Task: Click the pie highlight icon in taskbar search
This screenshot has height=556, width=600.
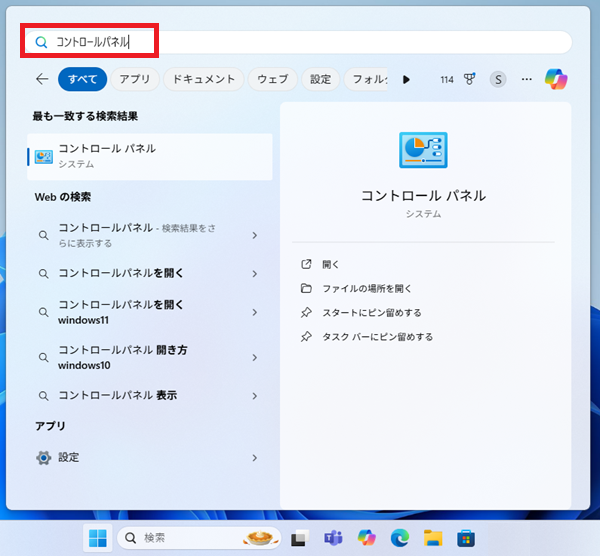Action: pyautogui.click(x=260, y=538)
